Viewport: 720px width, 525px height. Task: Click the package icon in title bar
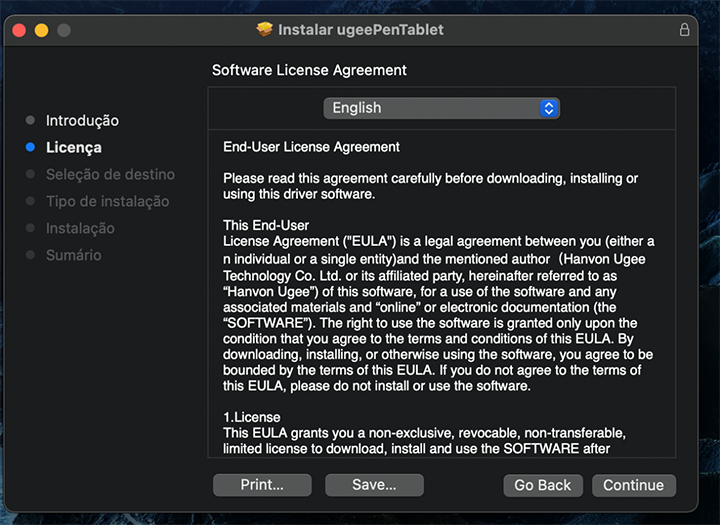pyautogui.click(x=265, y=29)
